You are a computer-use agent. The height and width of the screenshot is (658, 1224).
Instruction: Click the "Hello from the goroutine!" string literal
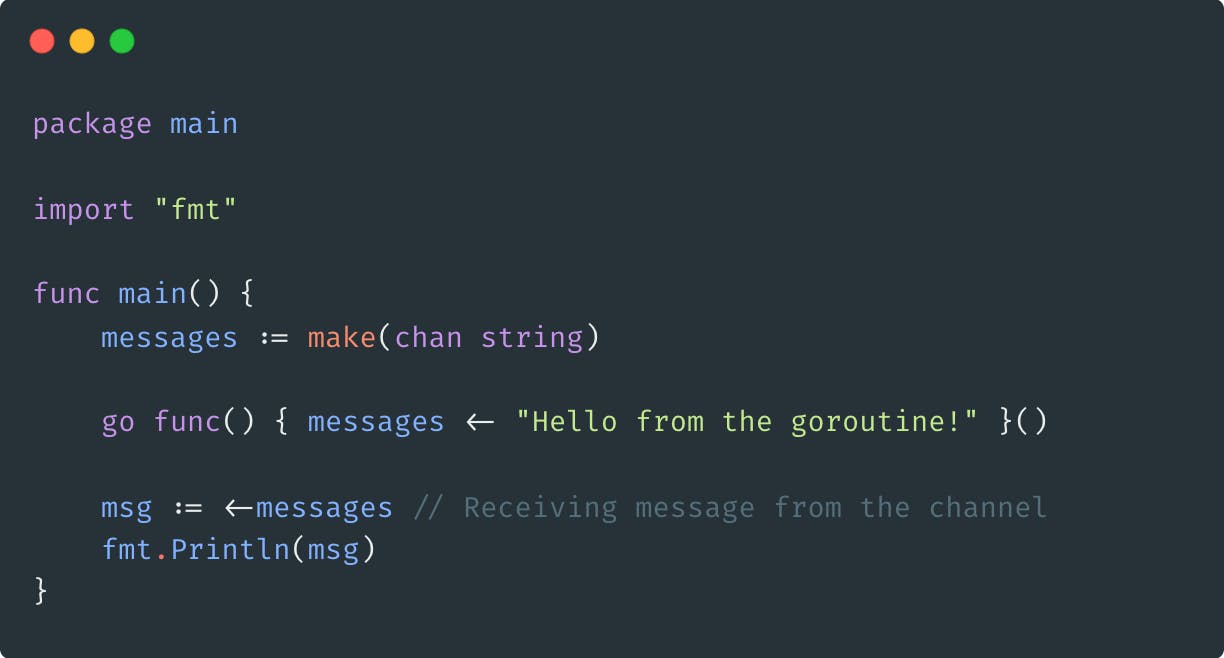746,422
